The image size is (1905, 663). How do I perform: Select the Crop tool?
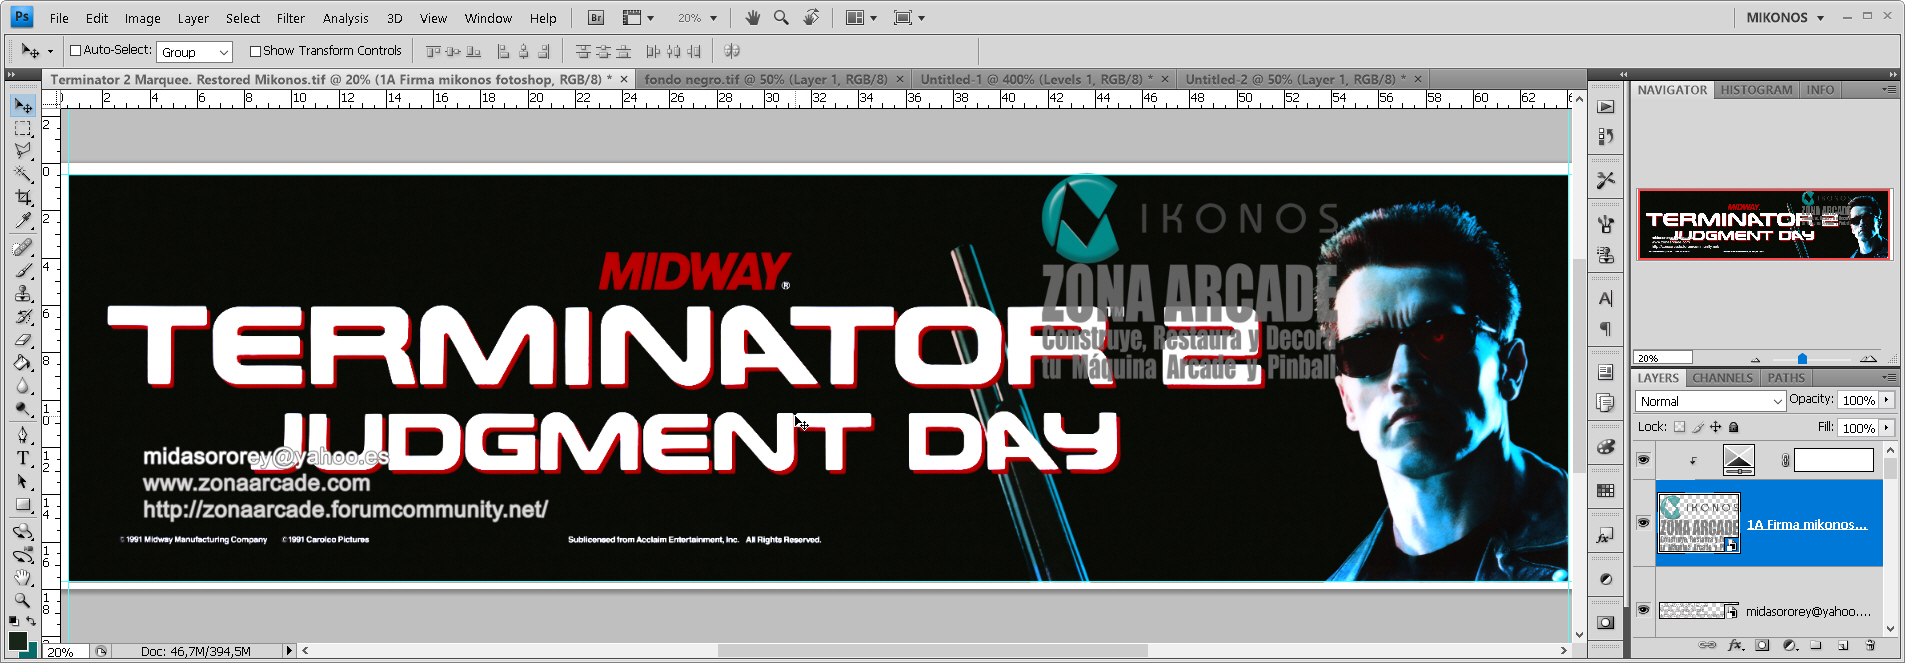pos(23,198)
